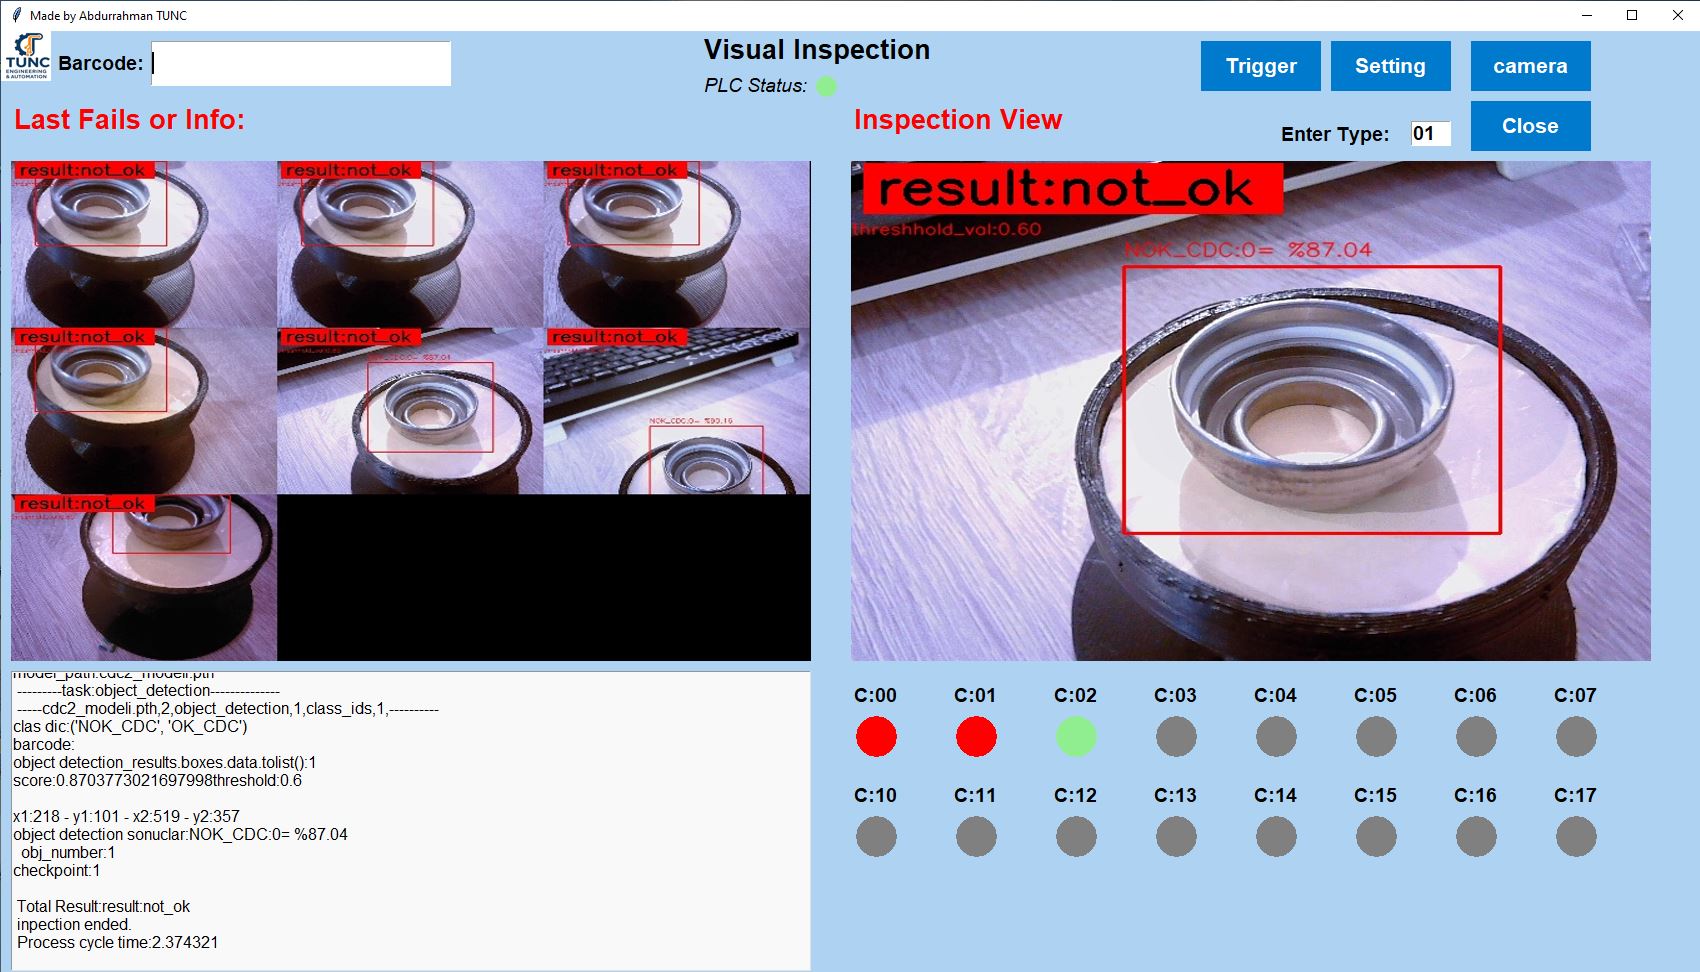Click the red C:01 status circle
This screenshot has height=972, width=1700.
pyautogui.click(x=976, y=737)
